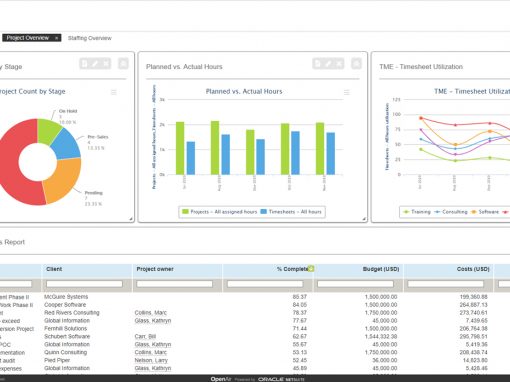Sort by the Budget (USD) column header
This screenshot has height=382, width=510.
click(381, 269)
